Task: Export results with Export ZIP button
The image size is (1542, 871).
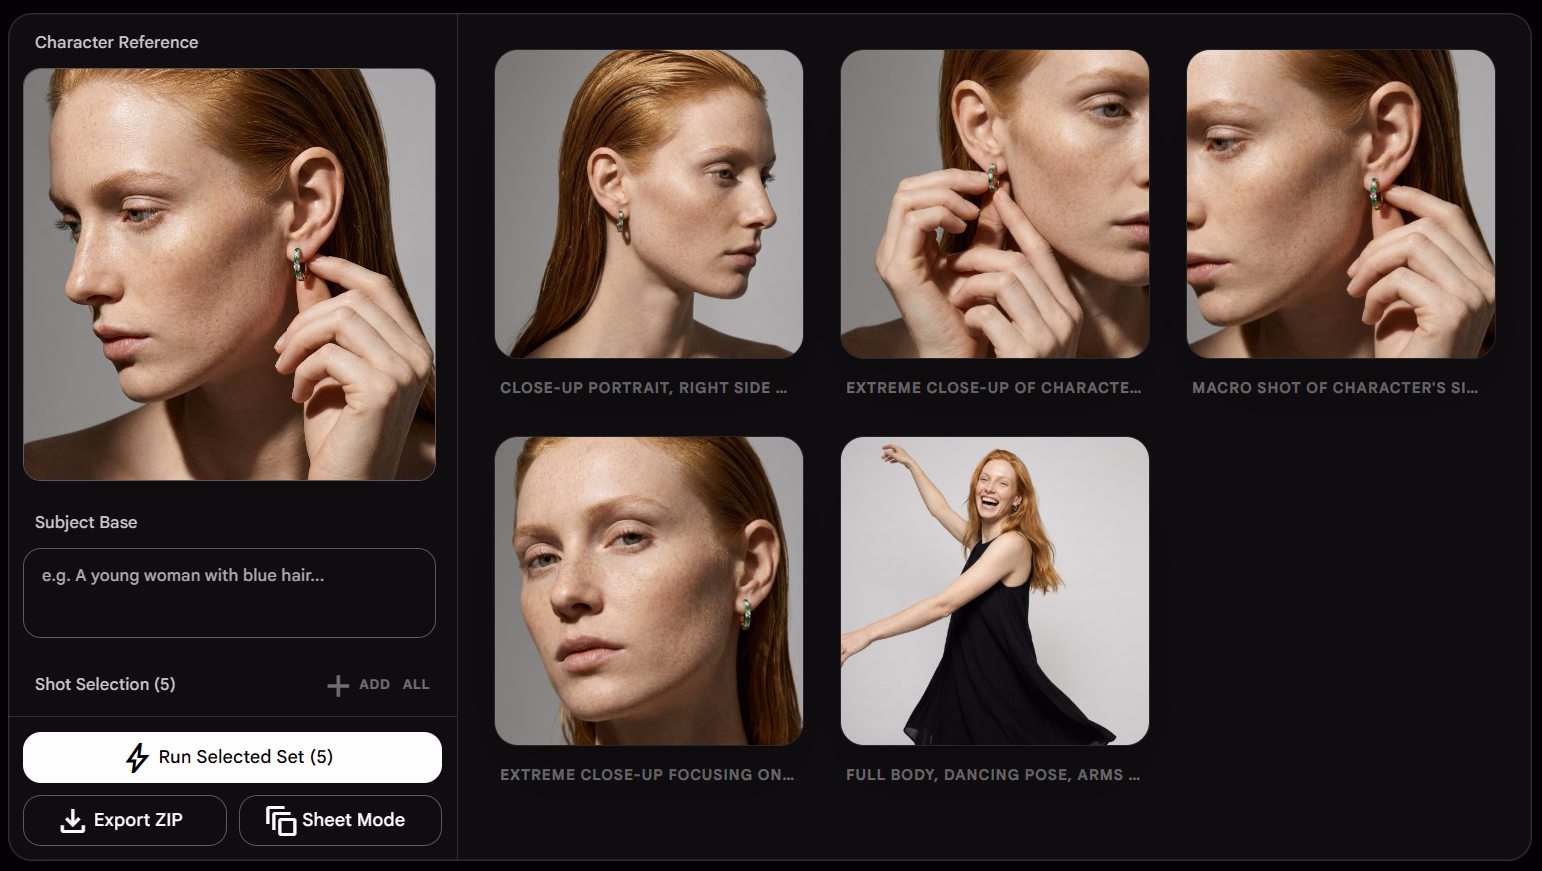Action: click(125, 820)
